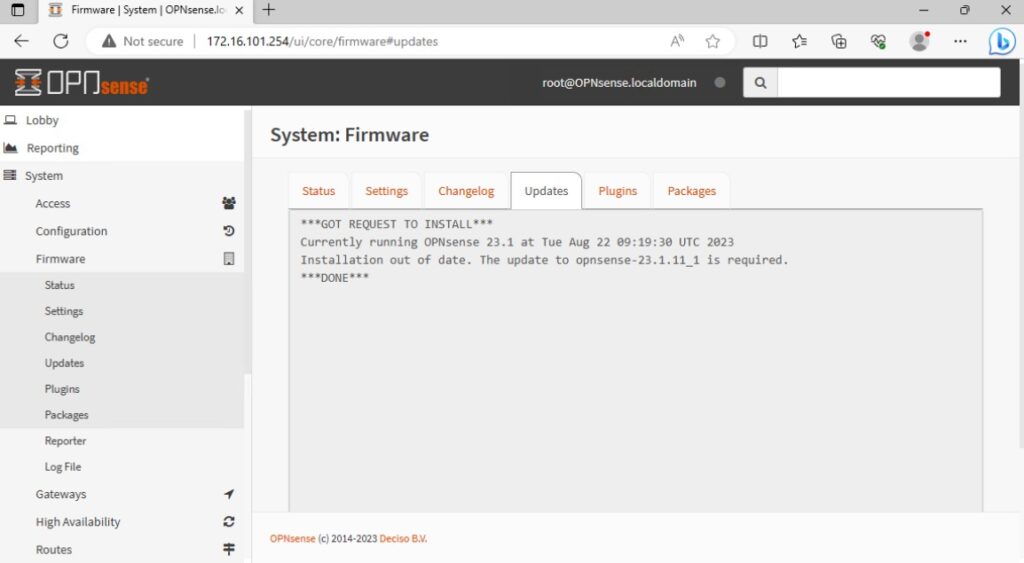Screen dimensions: 1024x563
Task: Switch to the Changelog tab
Action: (x=466, y=191)
